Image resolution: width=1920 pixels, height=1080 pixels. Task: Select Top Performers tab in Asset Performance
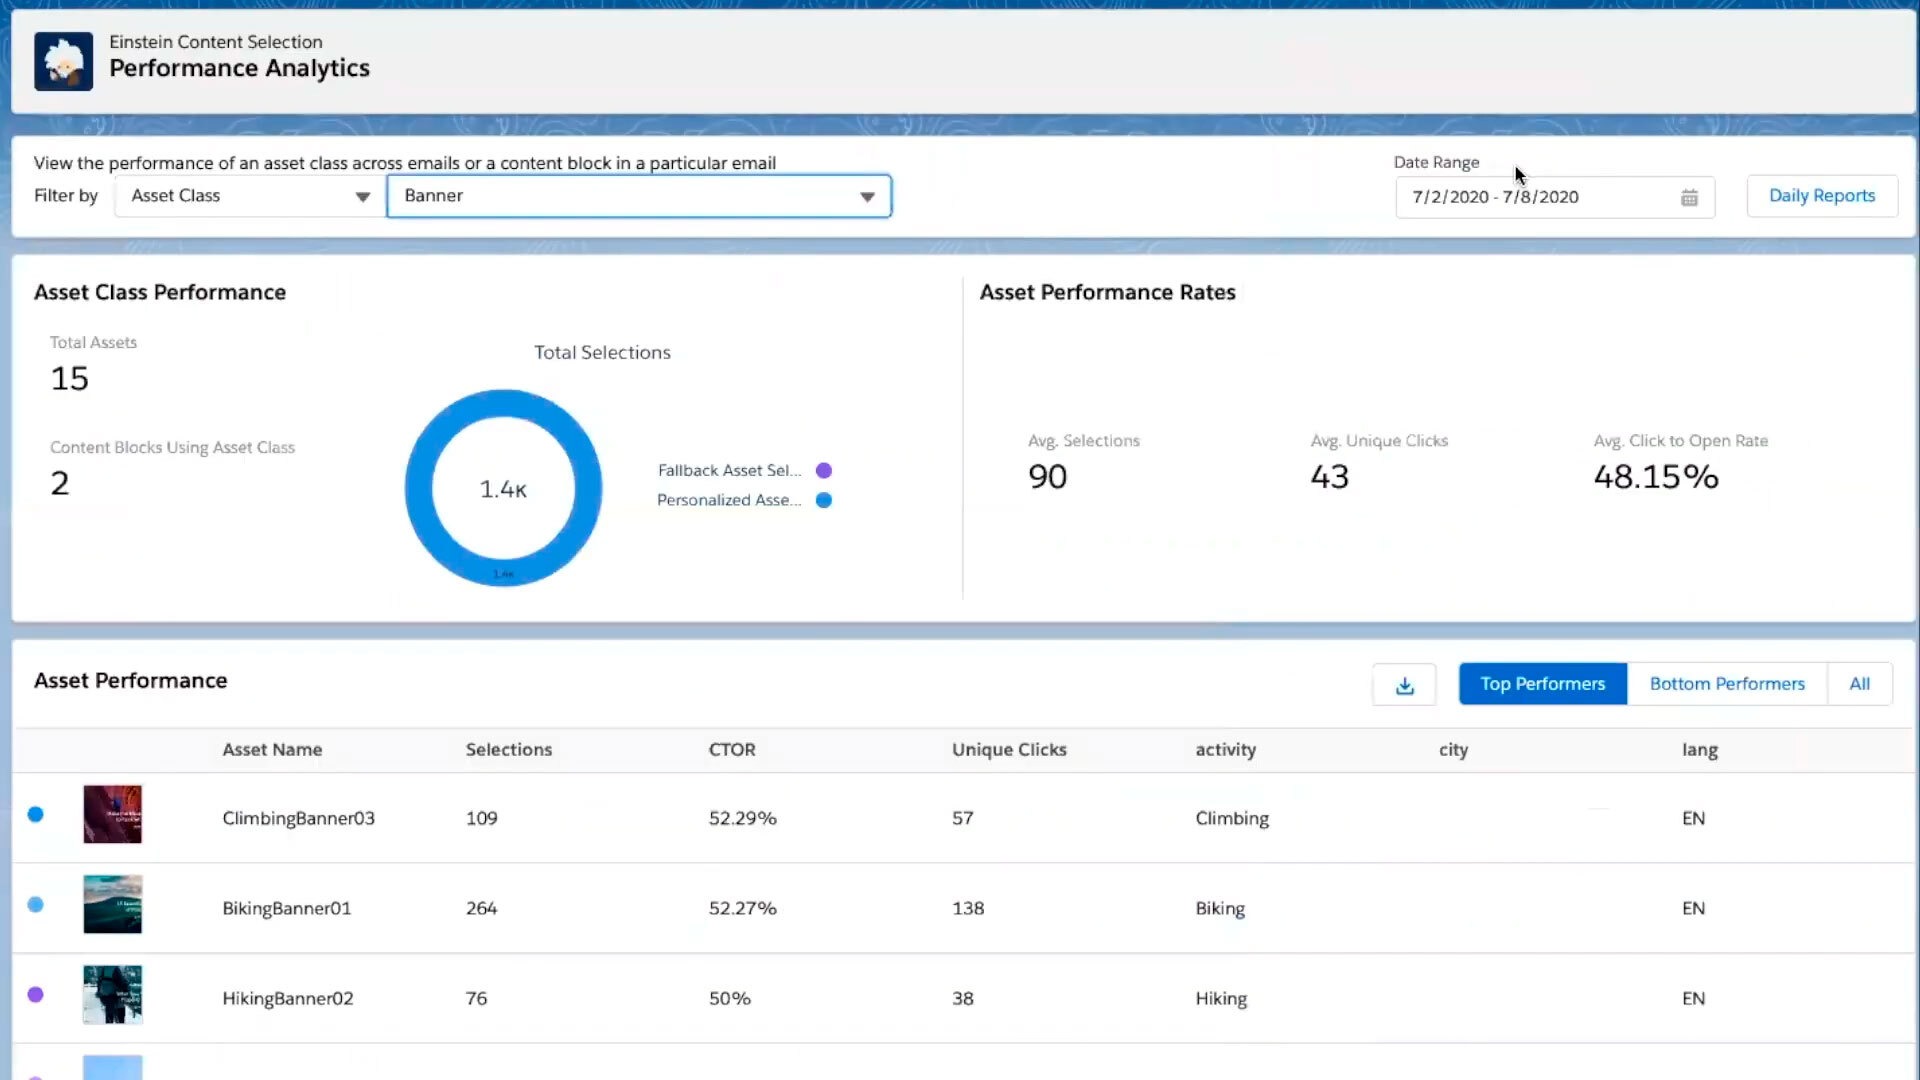click(1542, 683)
